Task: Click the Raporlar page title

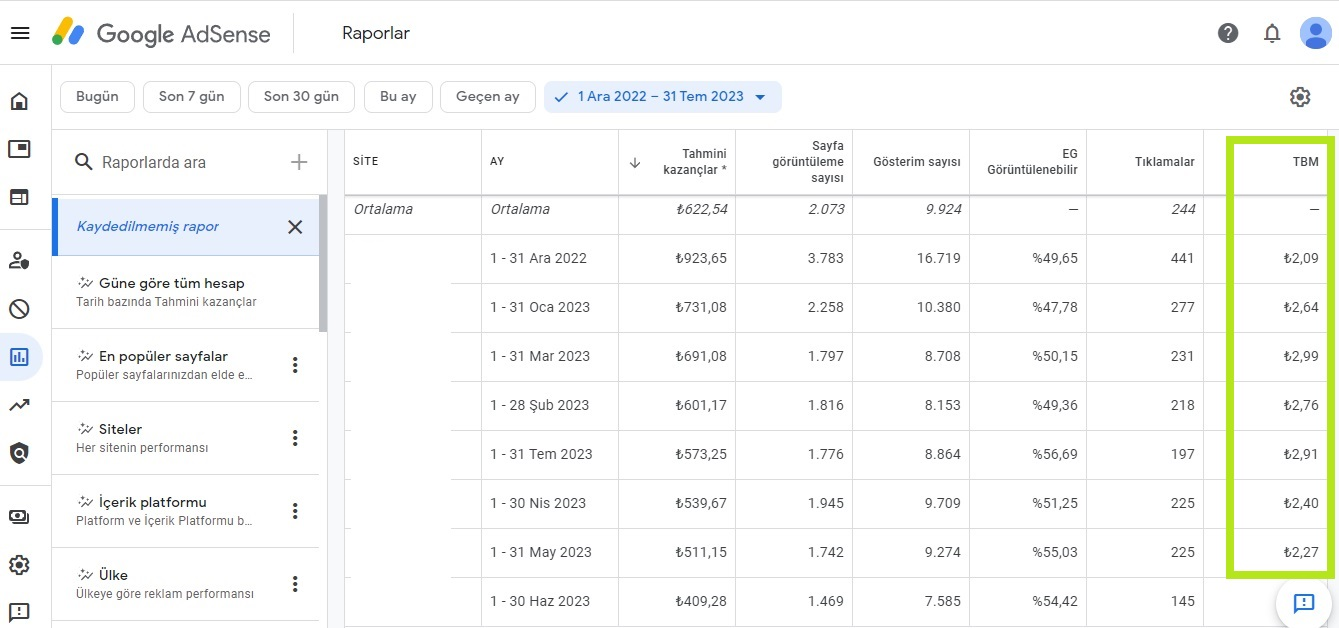Action: (x=376, y=33)
